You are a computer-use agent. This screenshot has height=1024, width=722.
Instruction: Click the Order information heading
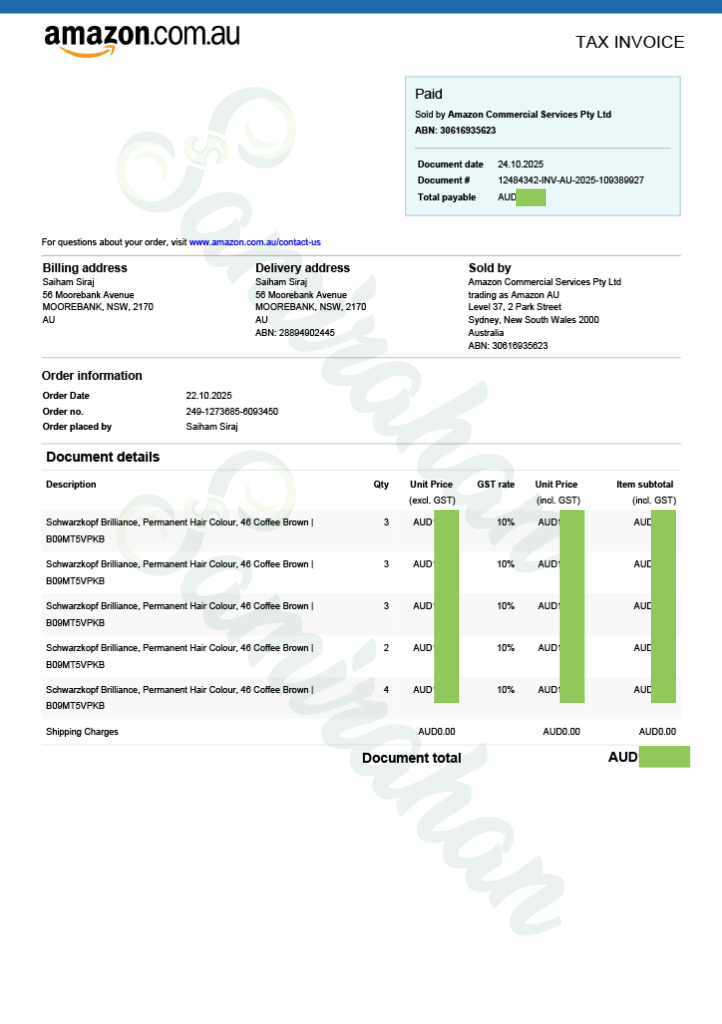tap(92, 376)
